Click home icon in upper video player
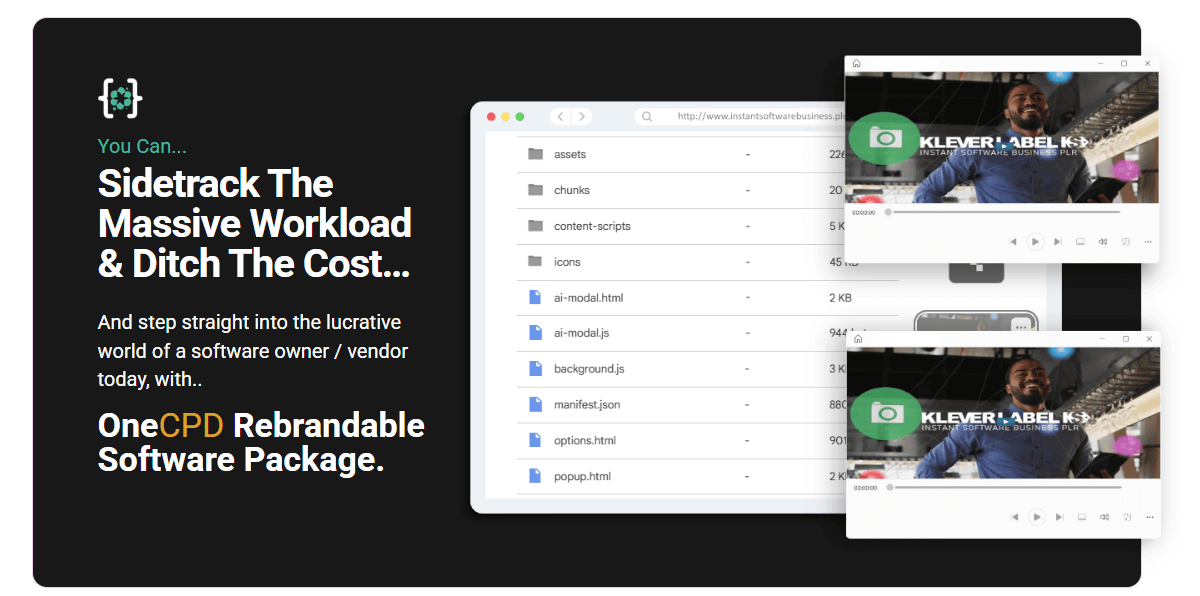 (857, 63)
